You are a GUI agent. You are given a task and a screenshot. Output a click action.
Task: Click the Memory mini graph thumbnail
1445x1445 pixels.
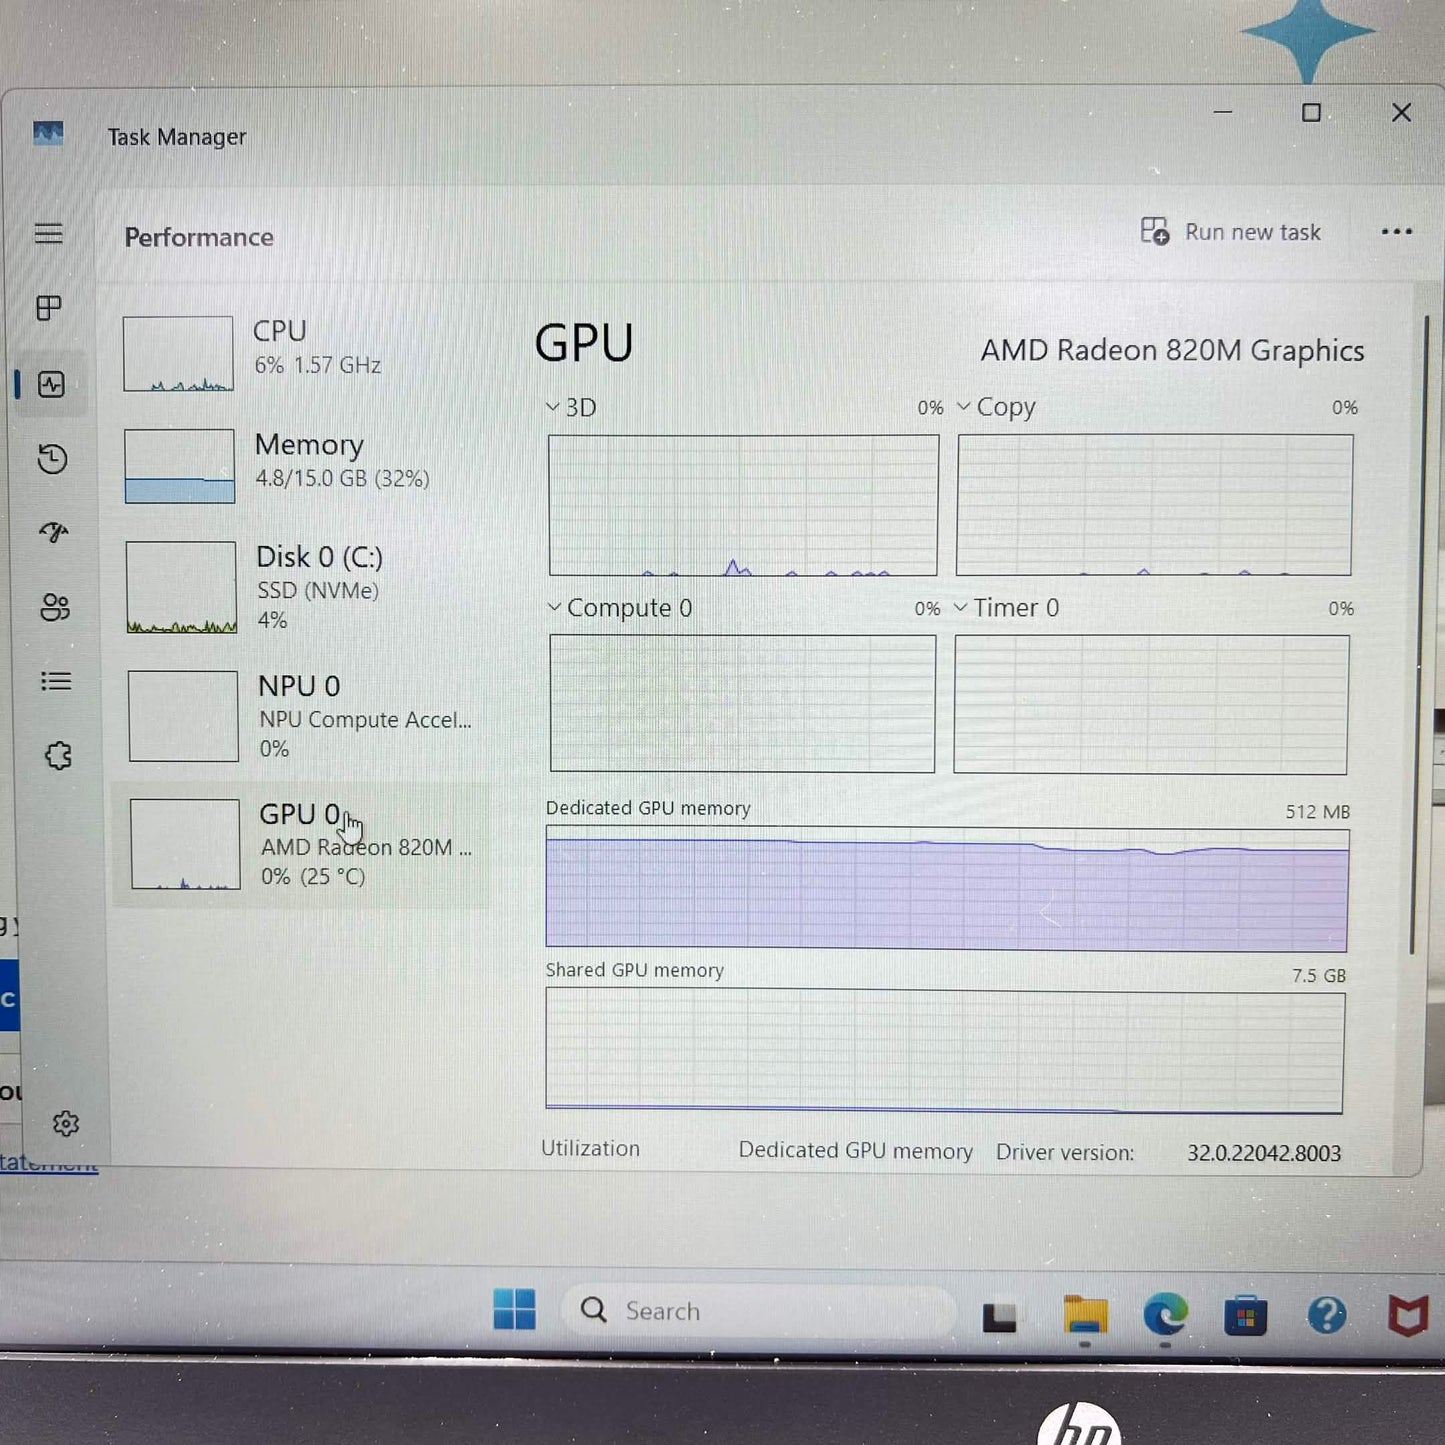tap(180, 466)
